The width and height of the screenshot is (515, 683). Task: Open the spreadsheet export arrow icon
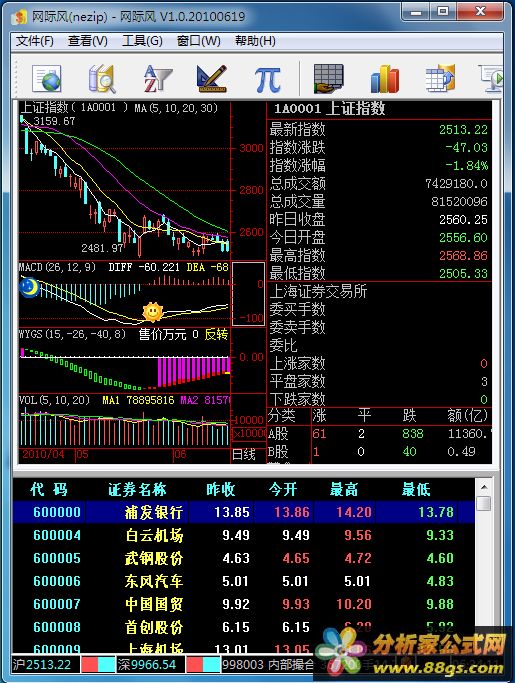click(440, 78)
